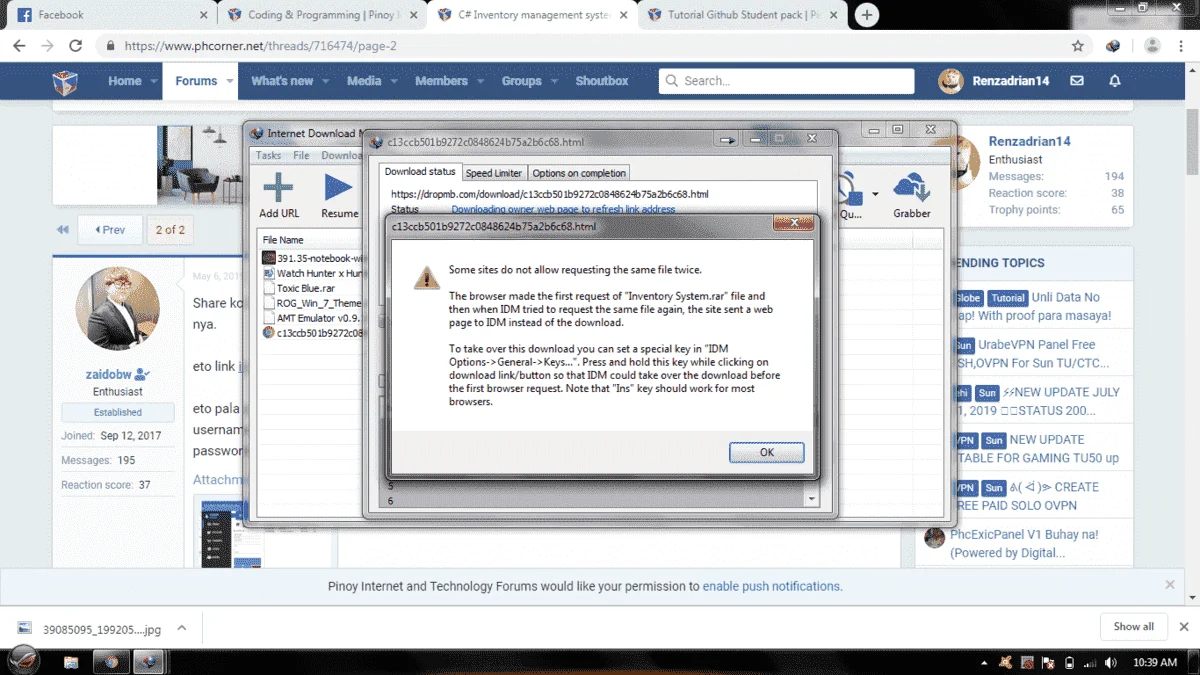The image size is (1200, 675).
Task: Click the Resume icon in IDM toolbar
Action: click(x=339, y=194)
